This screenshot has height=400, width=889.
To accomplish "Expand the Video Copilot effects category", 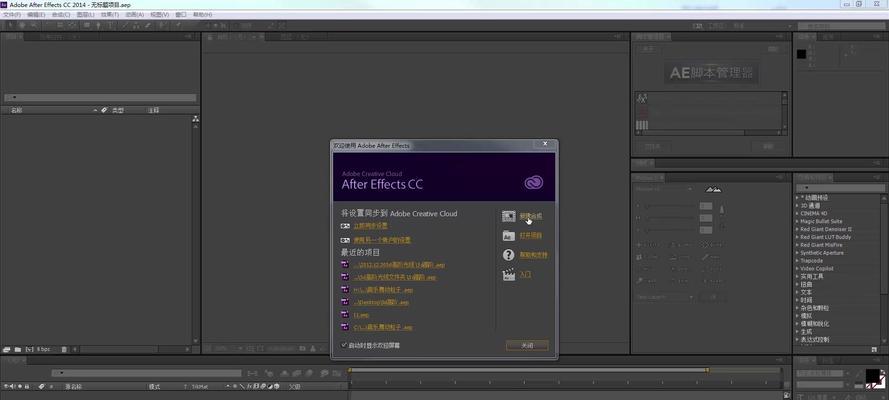I will coord(797,269).
